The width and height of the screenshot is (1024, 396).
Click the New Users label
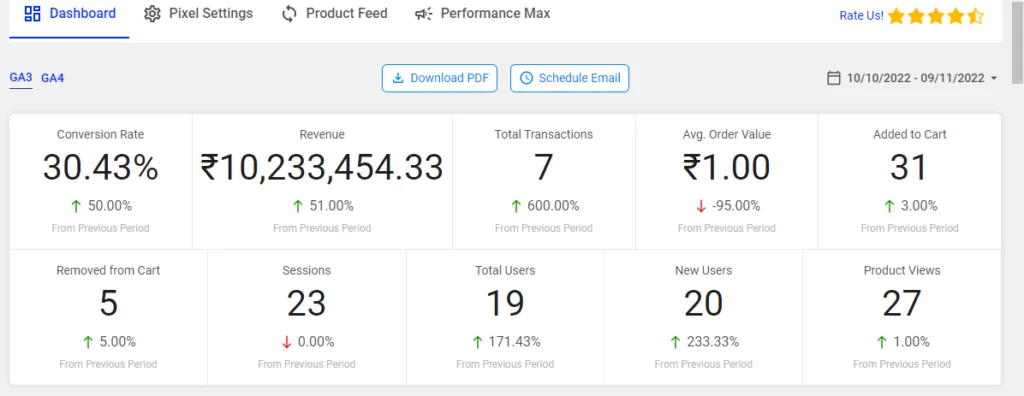[703, 271]
